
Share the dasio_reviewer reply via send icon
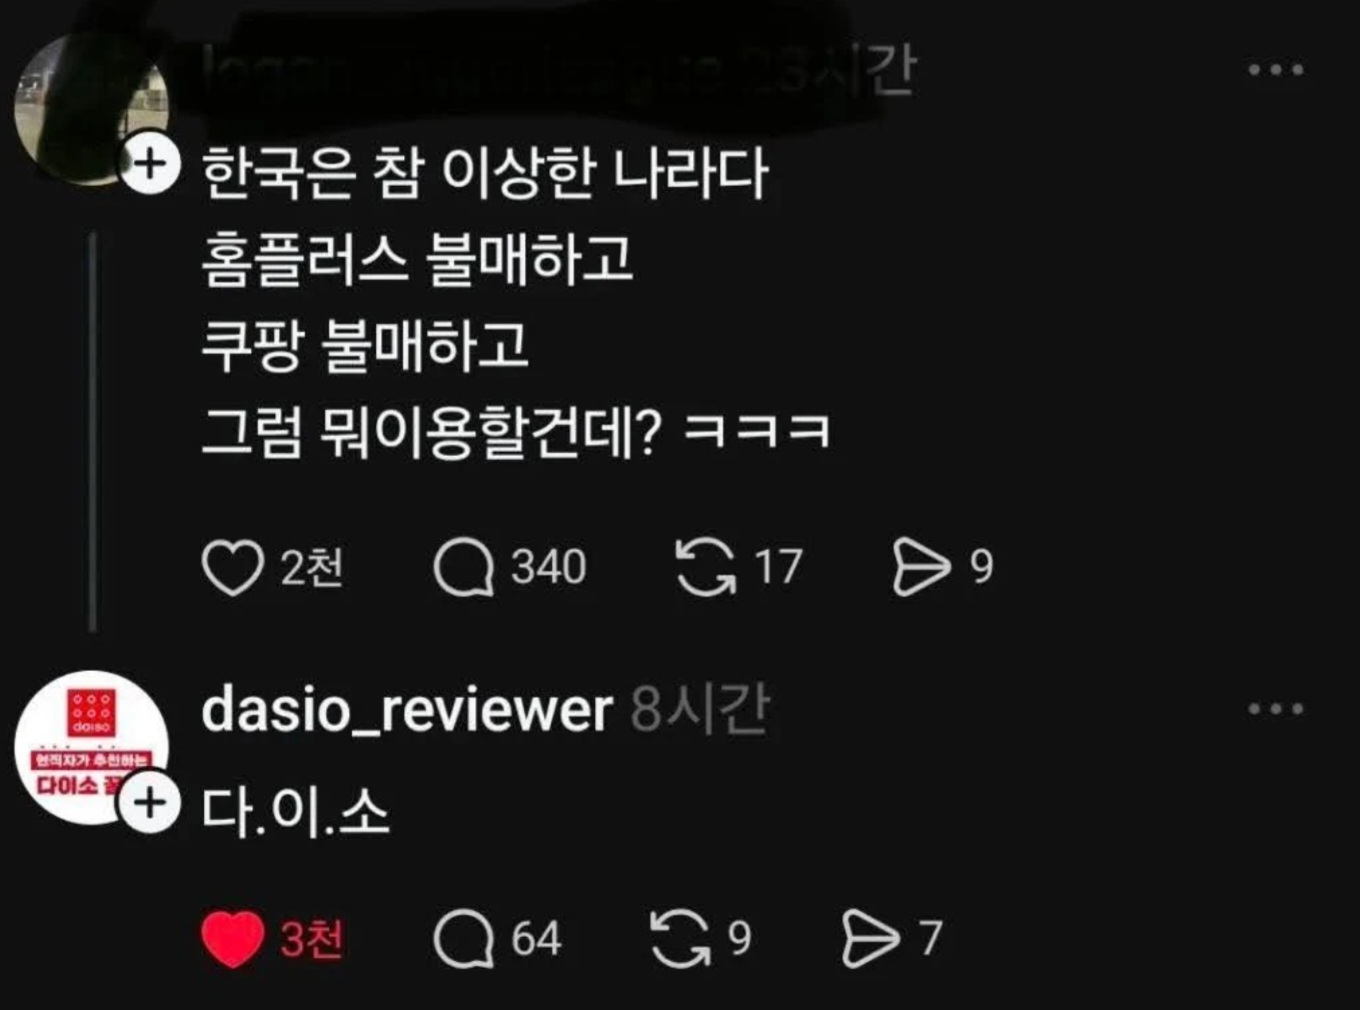(870, 940)
